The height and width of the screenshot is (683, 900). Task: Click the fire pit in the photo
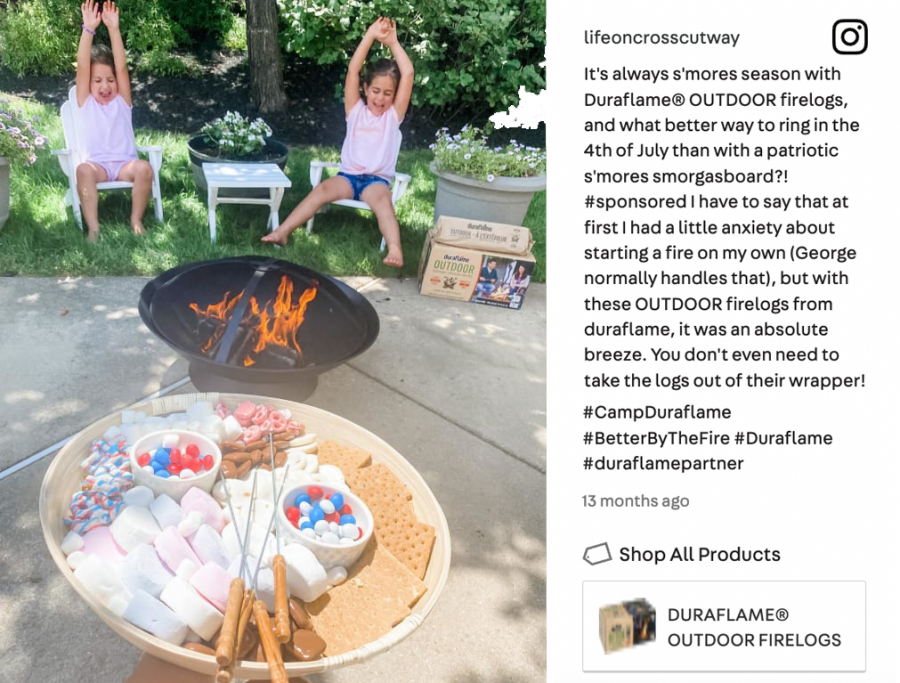tap(258, 324)
